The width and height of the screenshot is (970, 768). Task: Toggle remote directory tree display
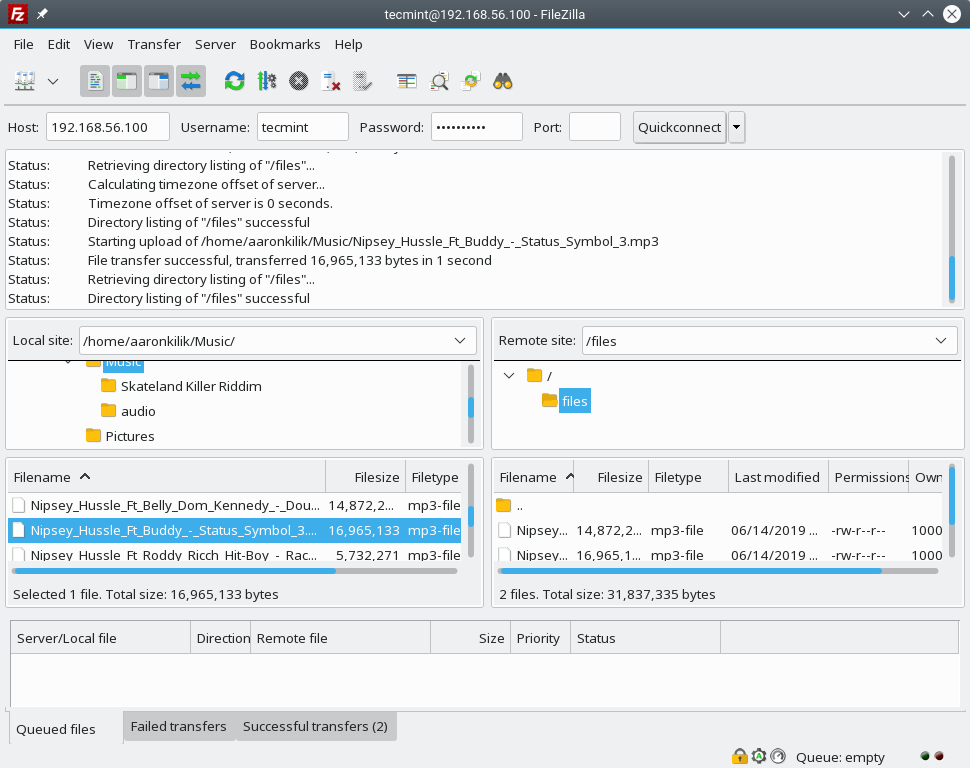click(x=158, y=81)
